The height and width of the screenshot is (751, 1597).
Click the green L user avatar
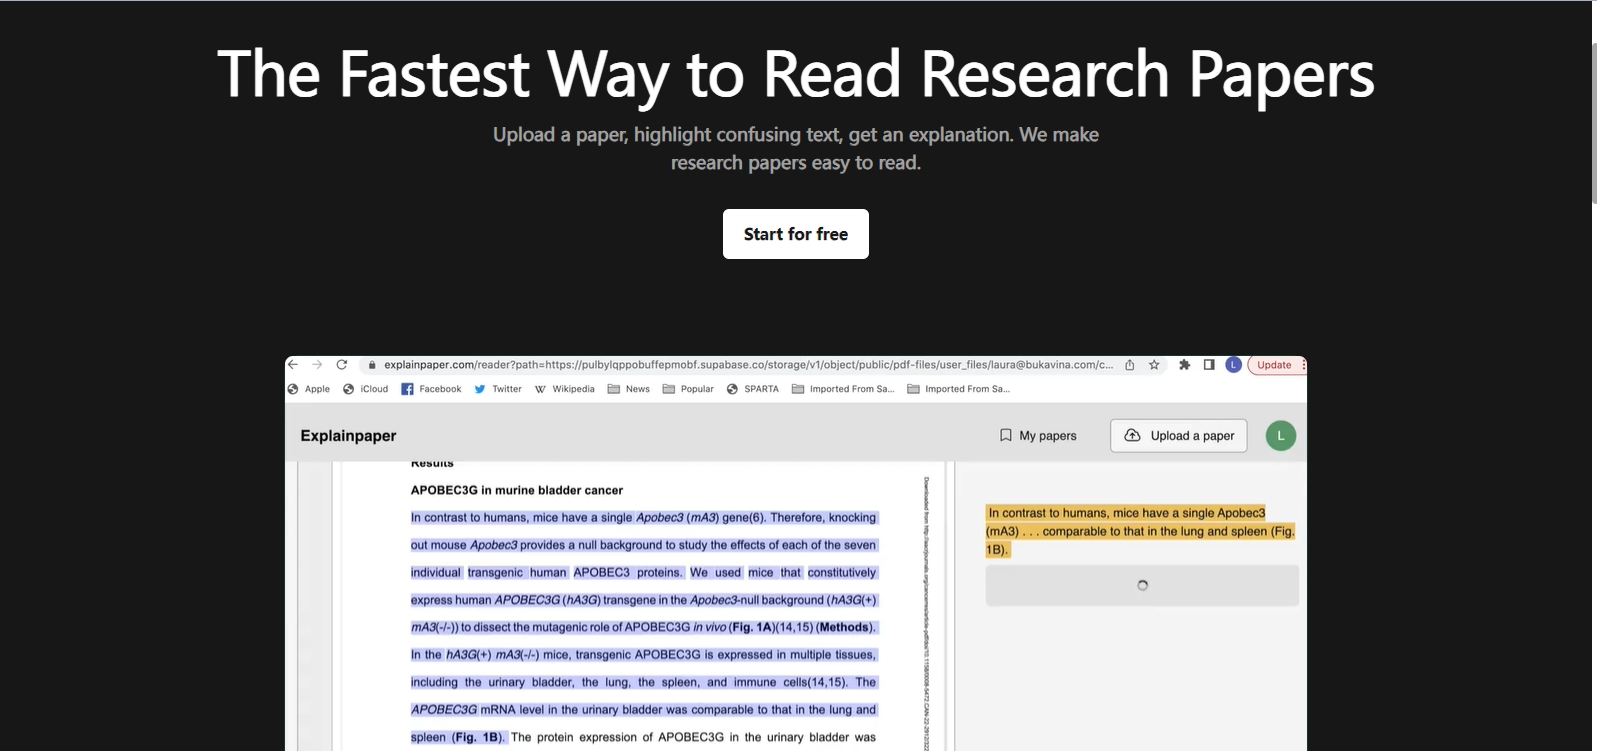(1281, 436)
